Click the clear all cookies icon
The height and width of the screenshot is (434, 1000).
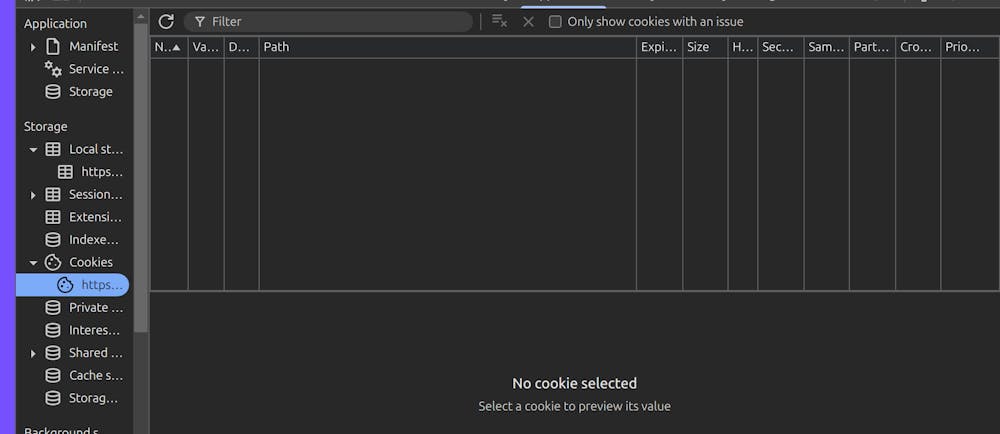pyautogui.click(x=499, y=21)
